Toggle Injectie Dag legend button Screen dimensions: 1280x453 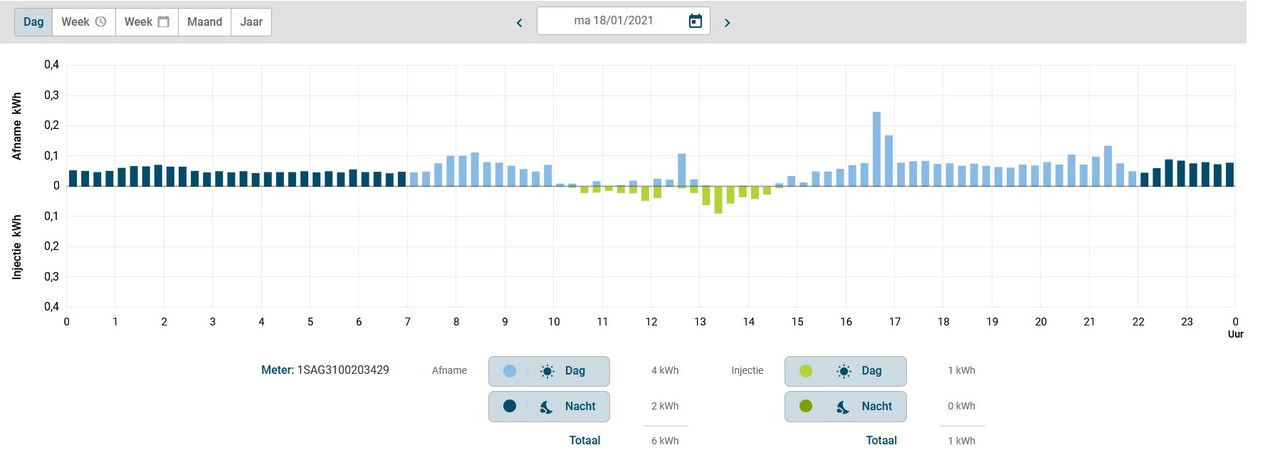[x=845, y=371]
